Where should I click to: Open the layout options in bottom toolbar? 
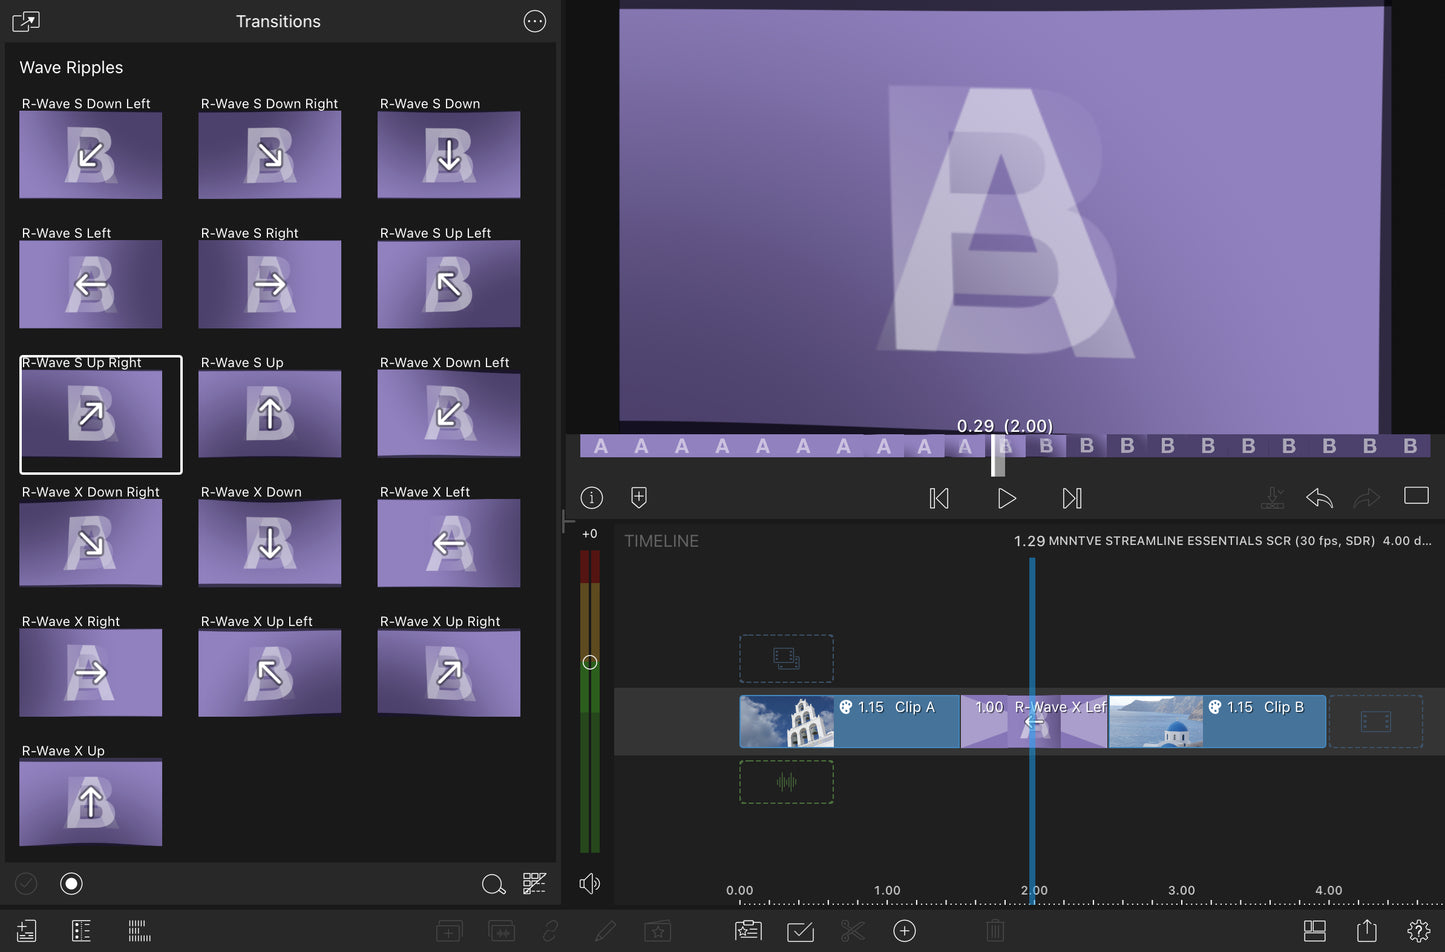(x=1314, y=931)
